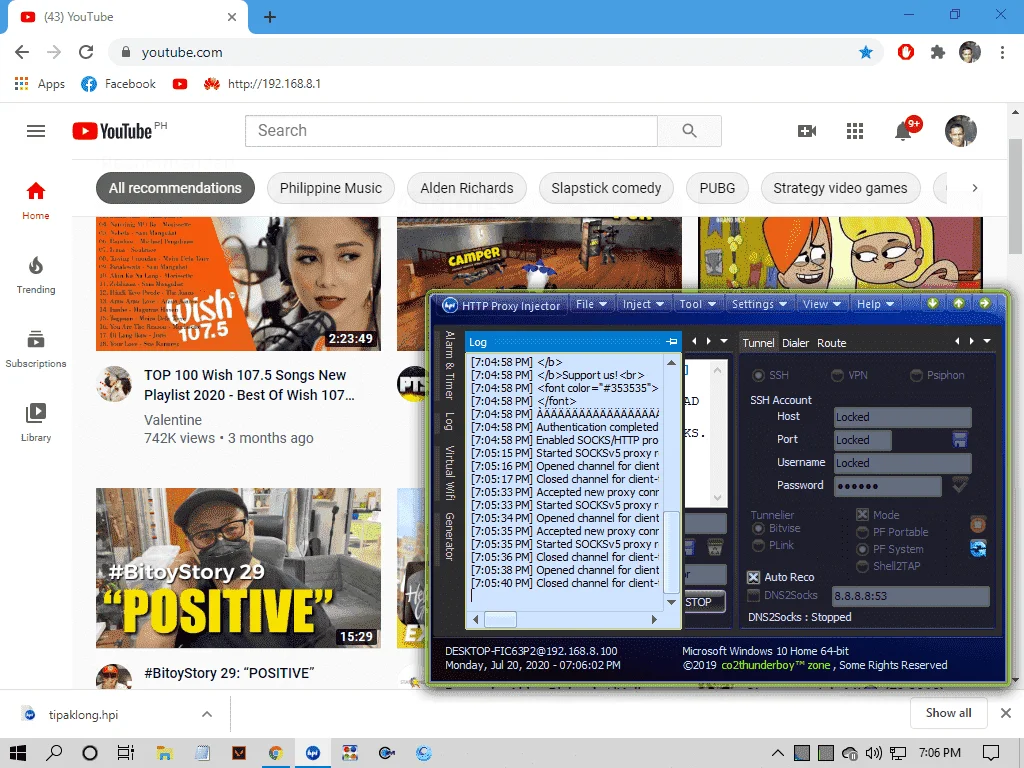Switch to the Route tab

pyautogui.click(x=831, y=343)
